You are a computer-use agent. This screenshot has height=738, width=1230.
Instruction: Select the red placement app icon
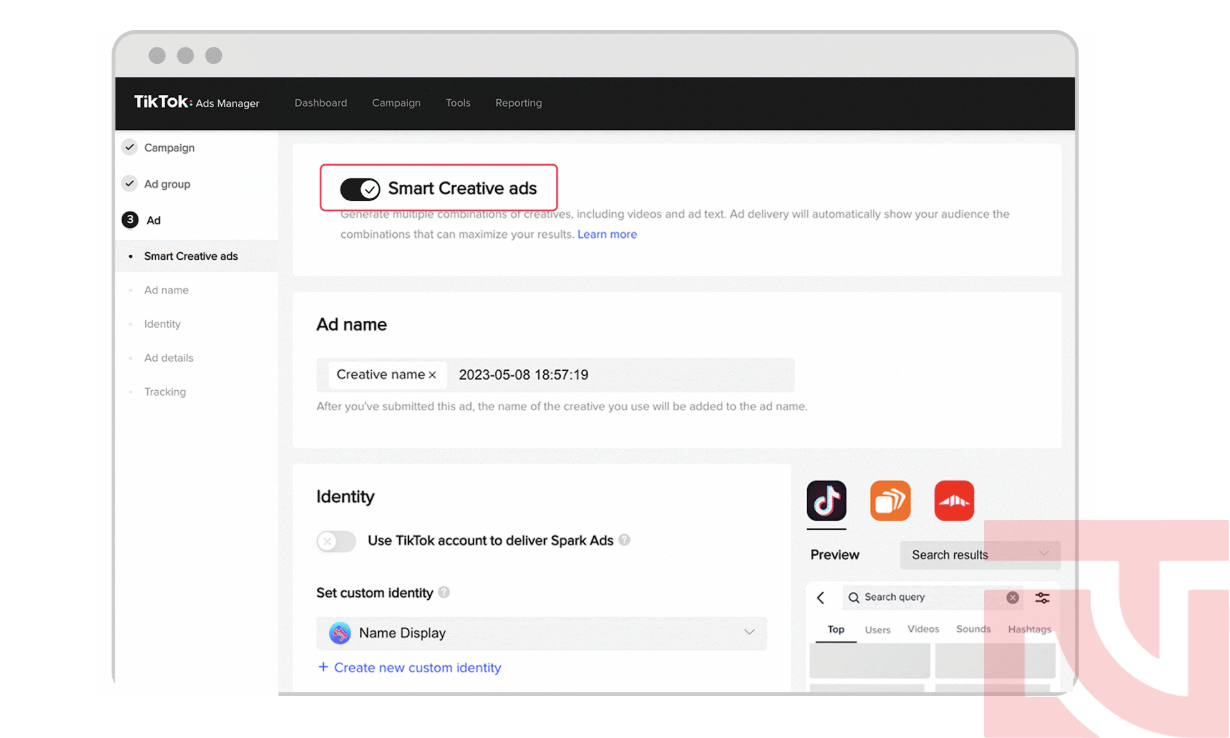pyautogui.click(x=954, y=501)
